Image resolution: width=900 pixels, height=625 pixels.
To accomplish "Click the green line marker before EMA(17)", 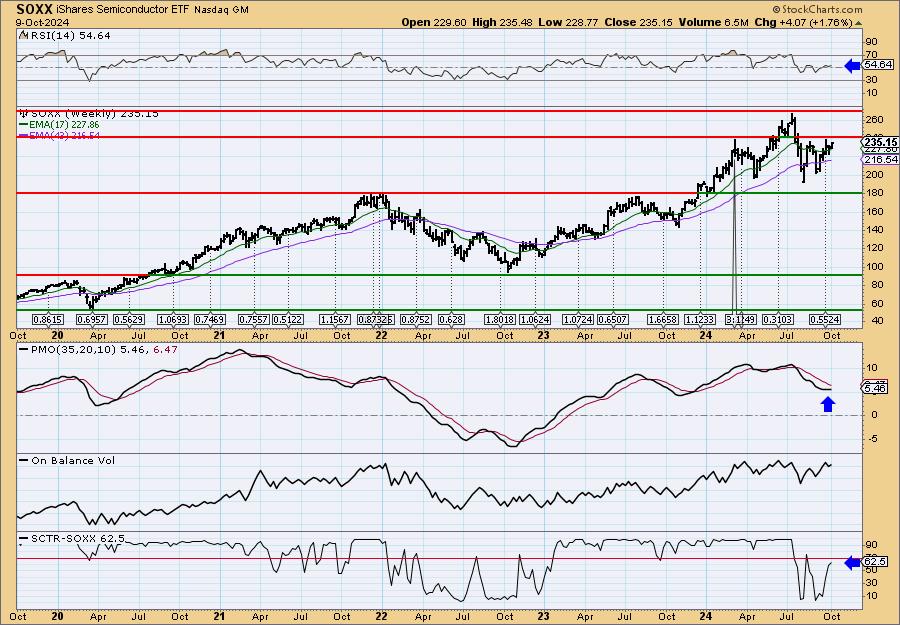I will (24, 125).
